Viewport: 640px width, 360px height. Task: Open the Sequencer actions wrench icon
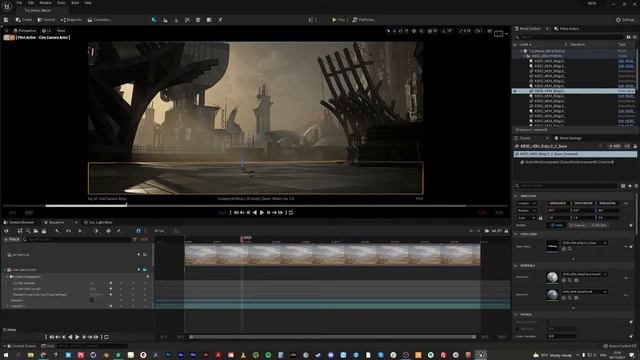point(57,231)
